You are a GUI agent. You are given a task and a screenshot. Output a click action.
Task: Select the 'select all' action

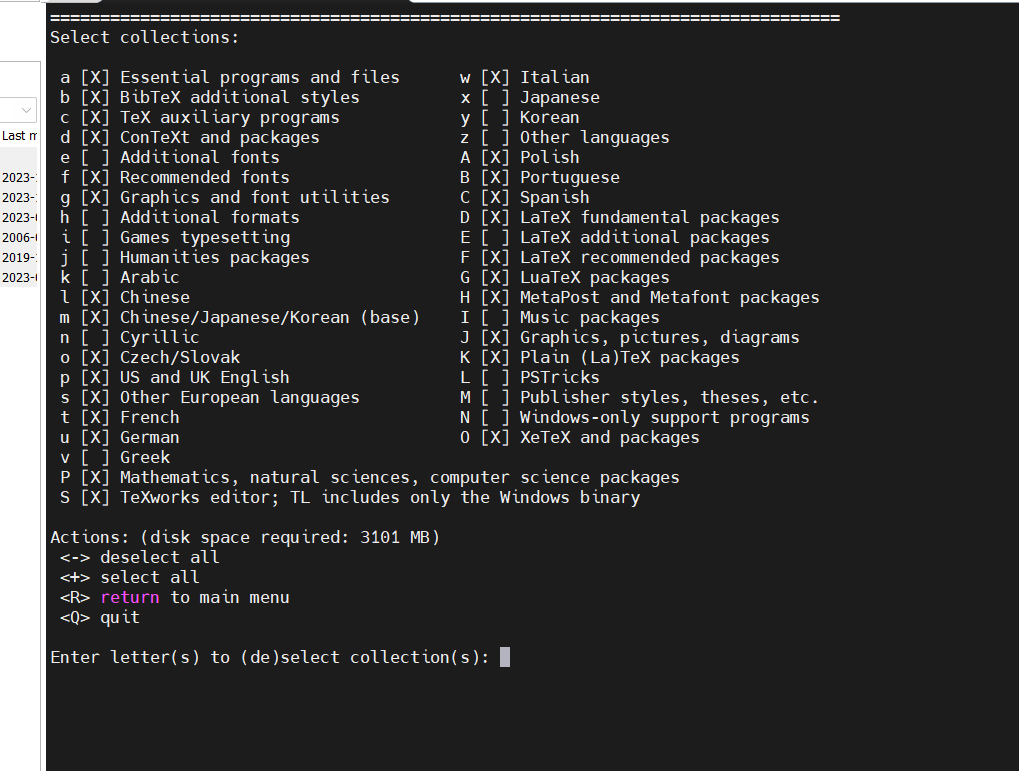pos(130,577)
